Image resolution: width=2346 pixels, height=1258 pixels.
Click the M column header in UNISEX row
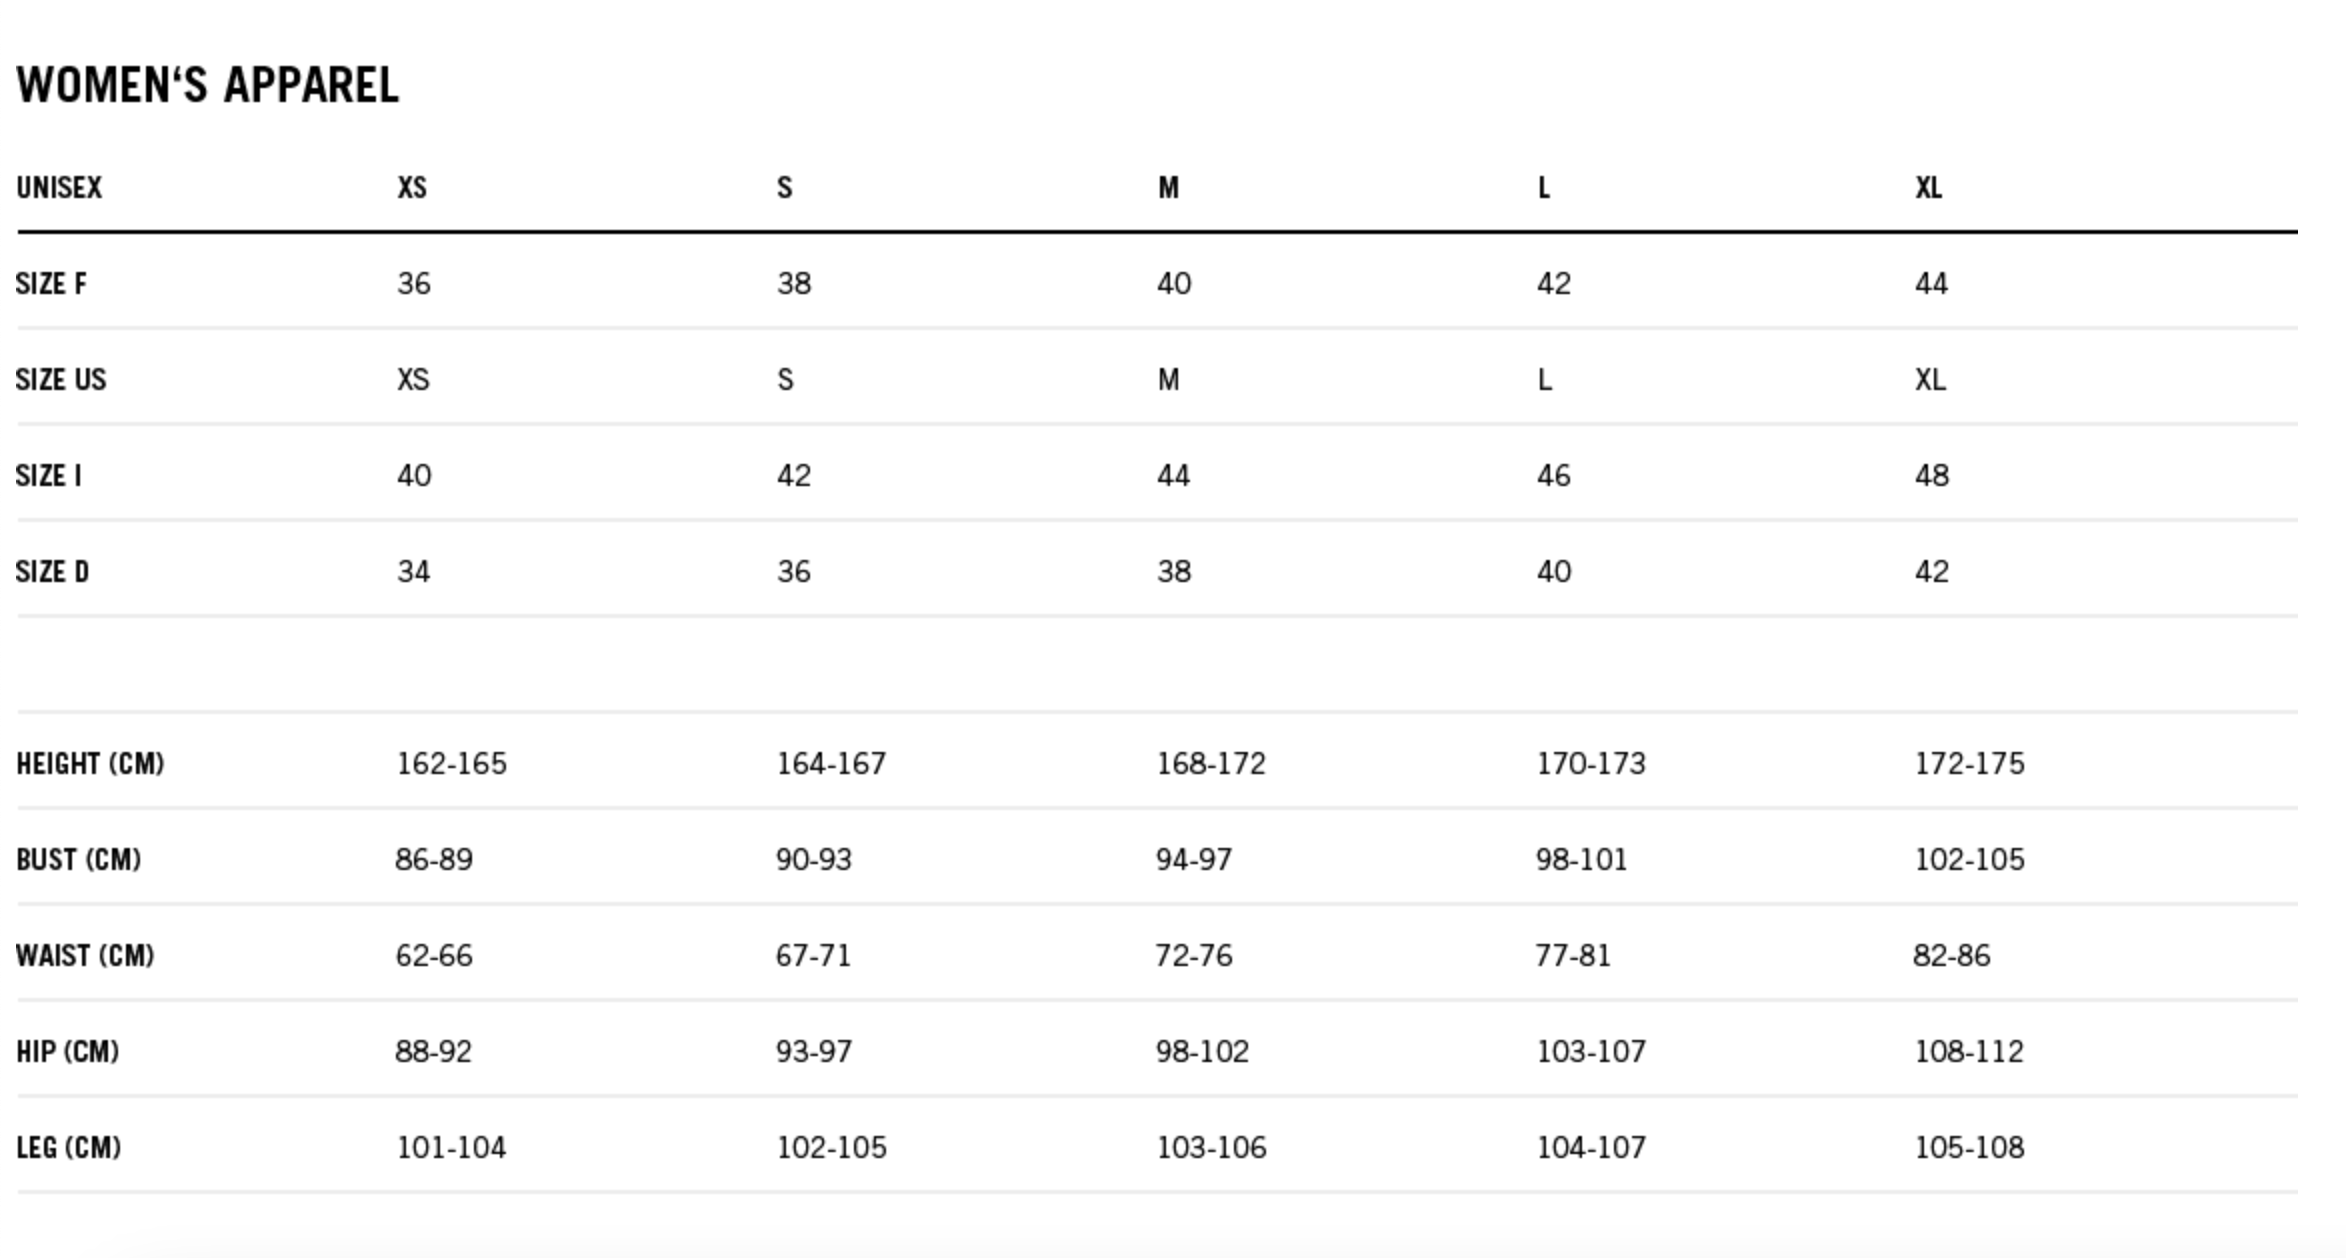(1168, 188)
